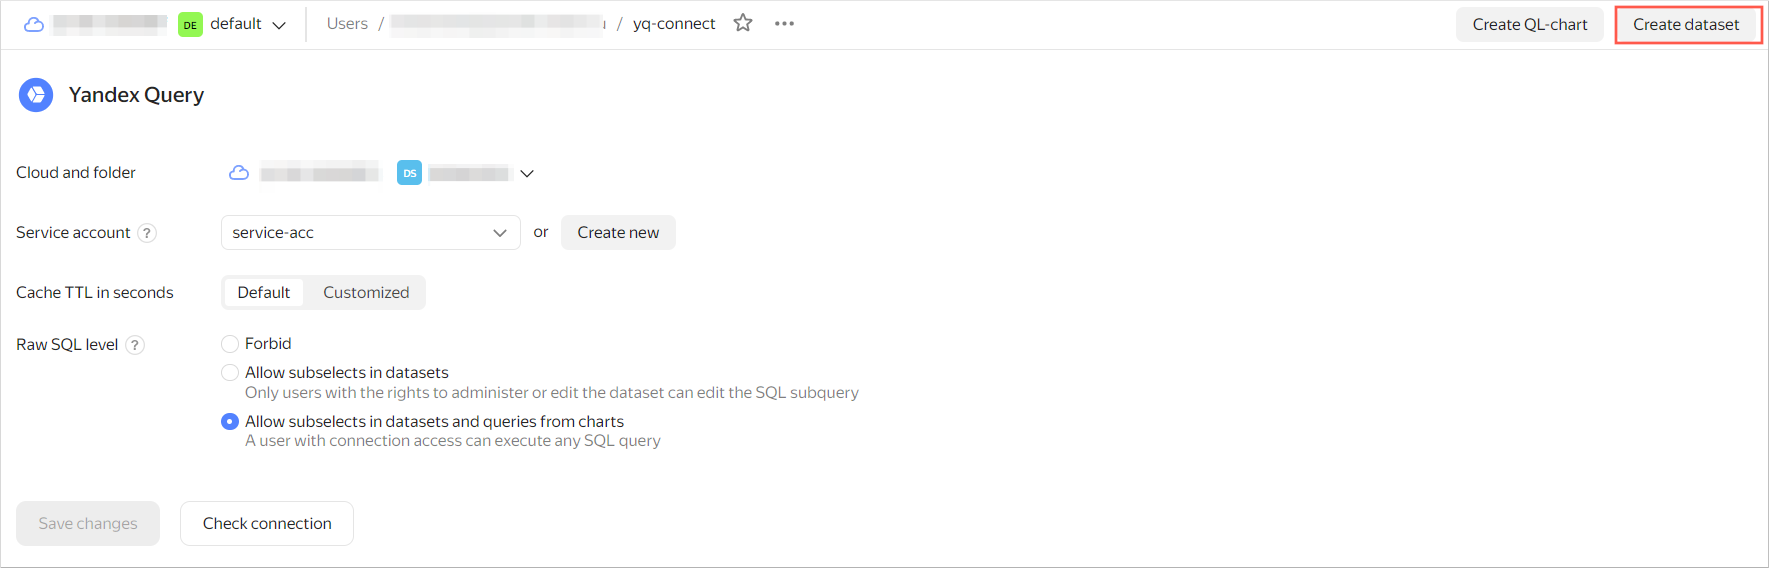Expand the default workbook dropdown
This screenshot has width=1769, height=568.
pyautogui.click(x=279, y=25)
